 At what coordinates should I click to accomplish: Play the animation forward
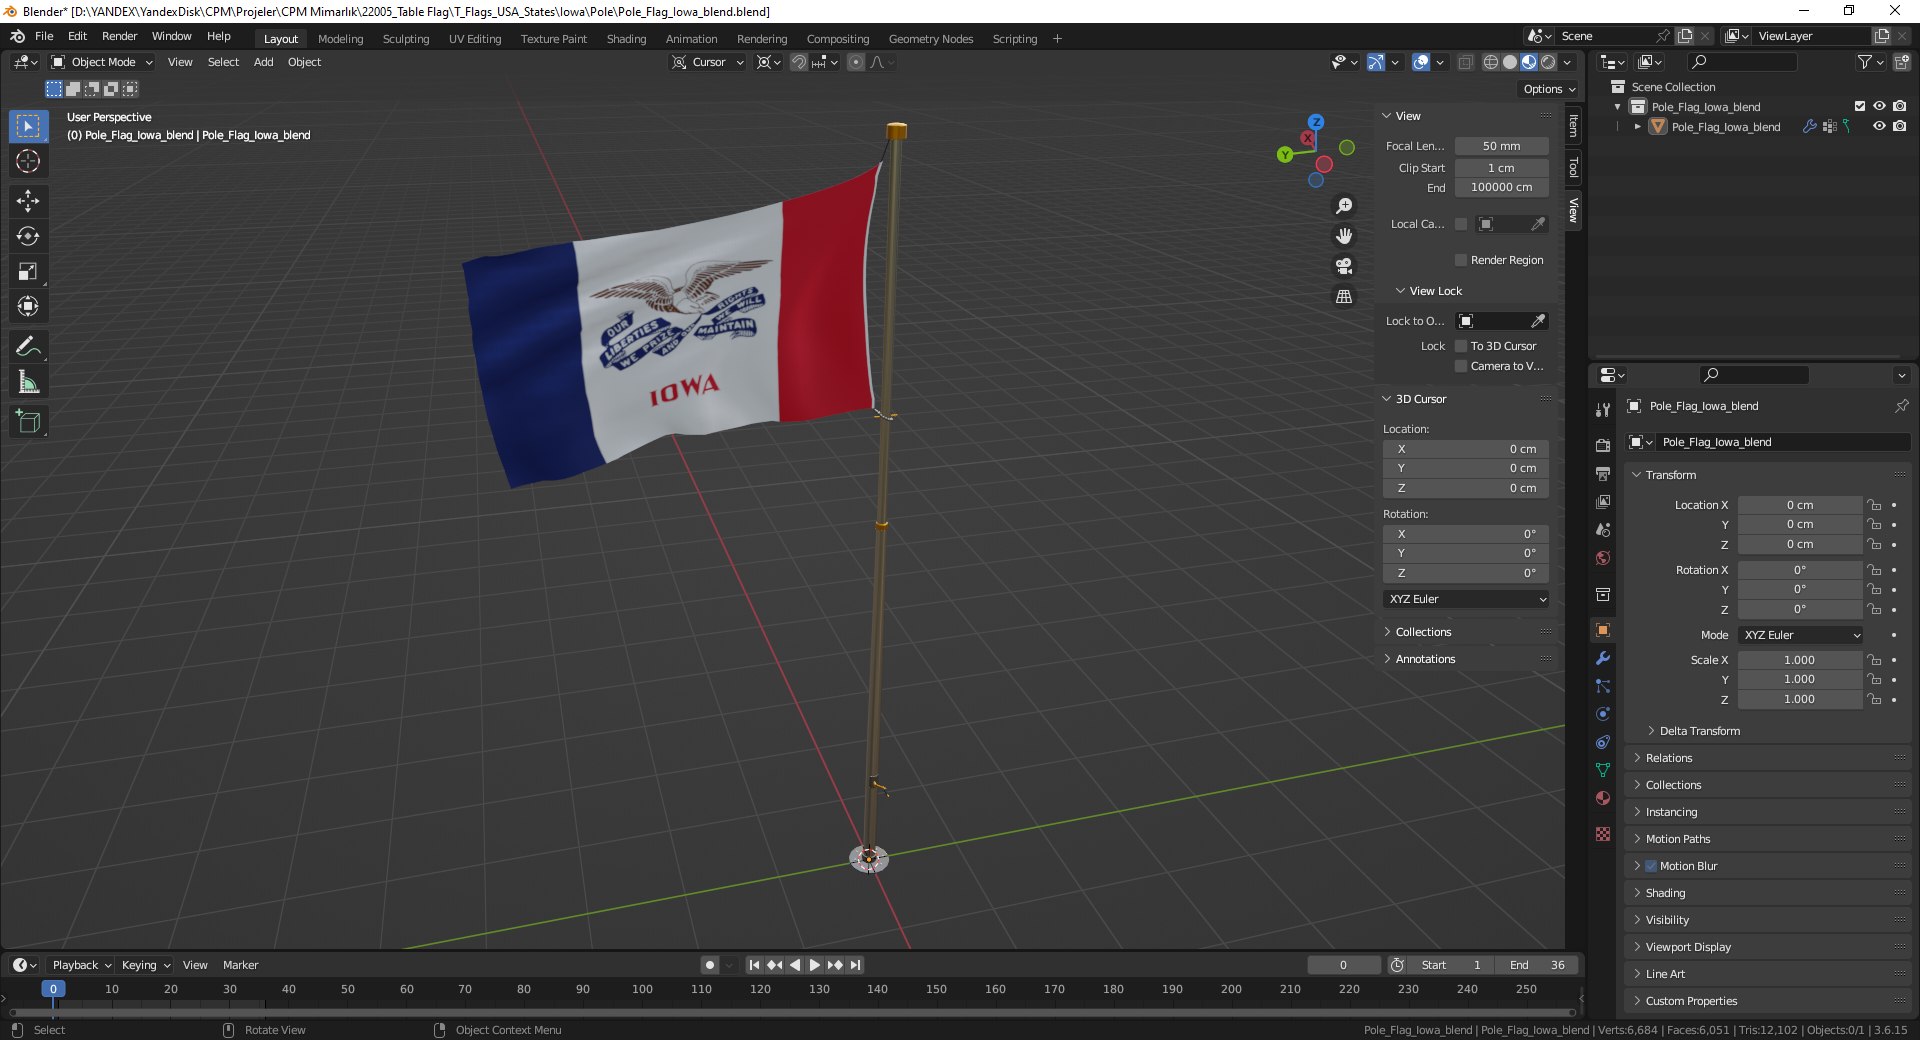[814, 965]
